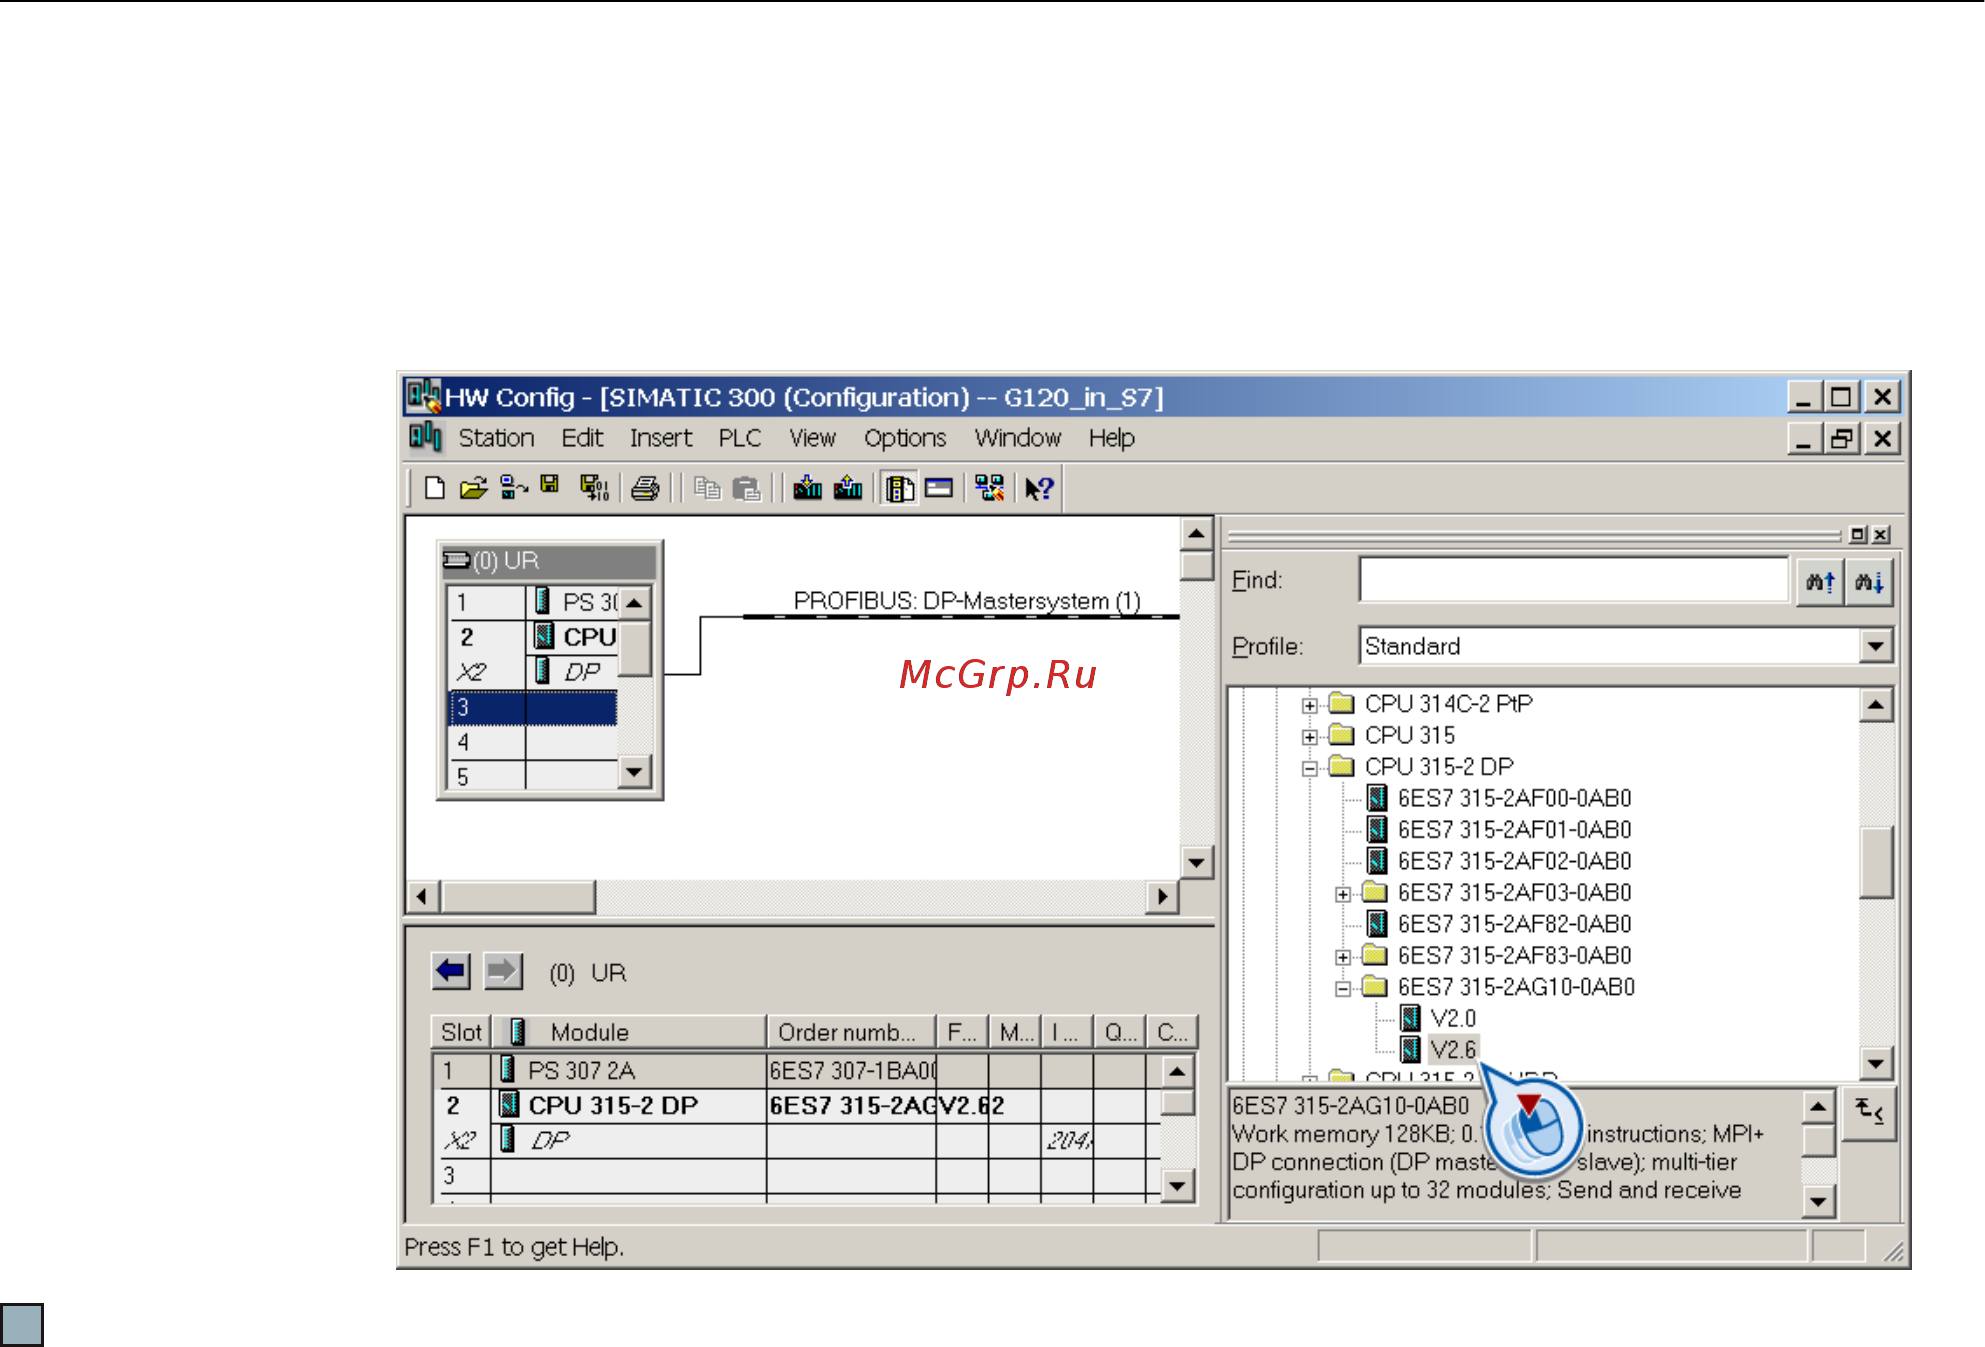Click description pane scroll-up arrow

1818,1107
